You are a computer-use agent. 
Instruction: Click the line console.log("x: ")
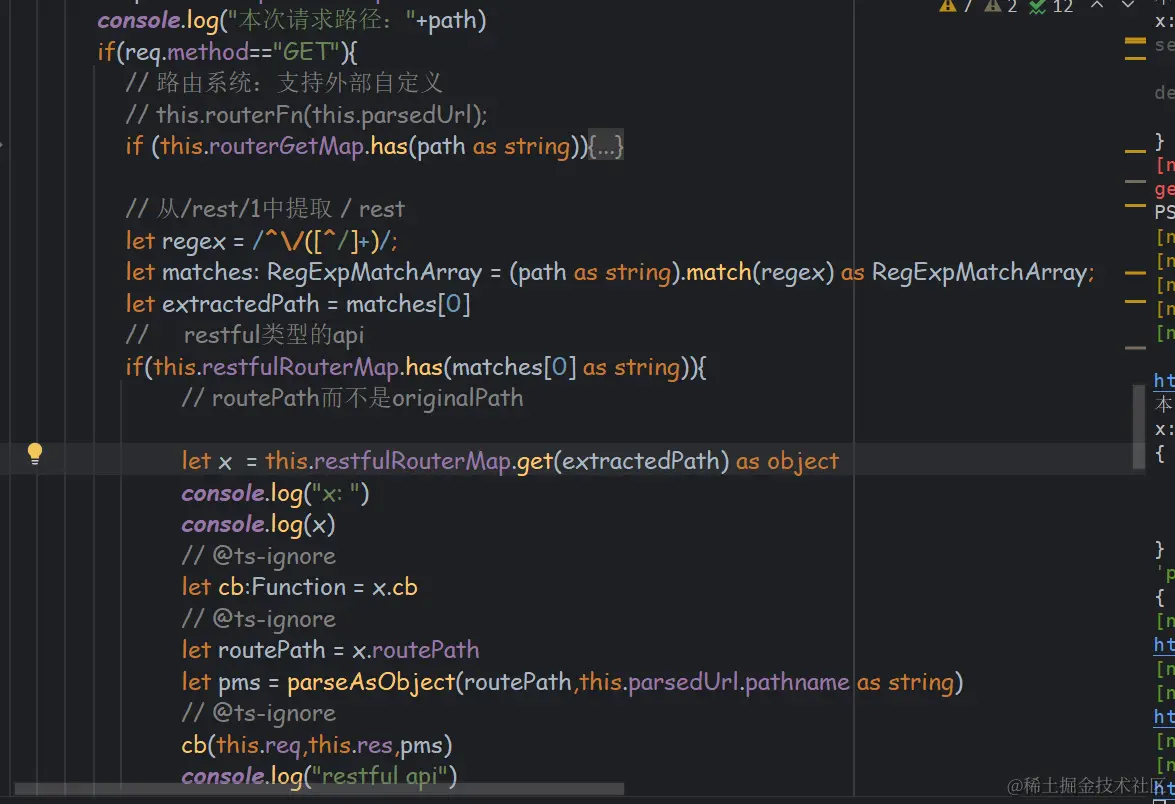[x=275, y=493]
